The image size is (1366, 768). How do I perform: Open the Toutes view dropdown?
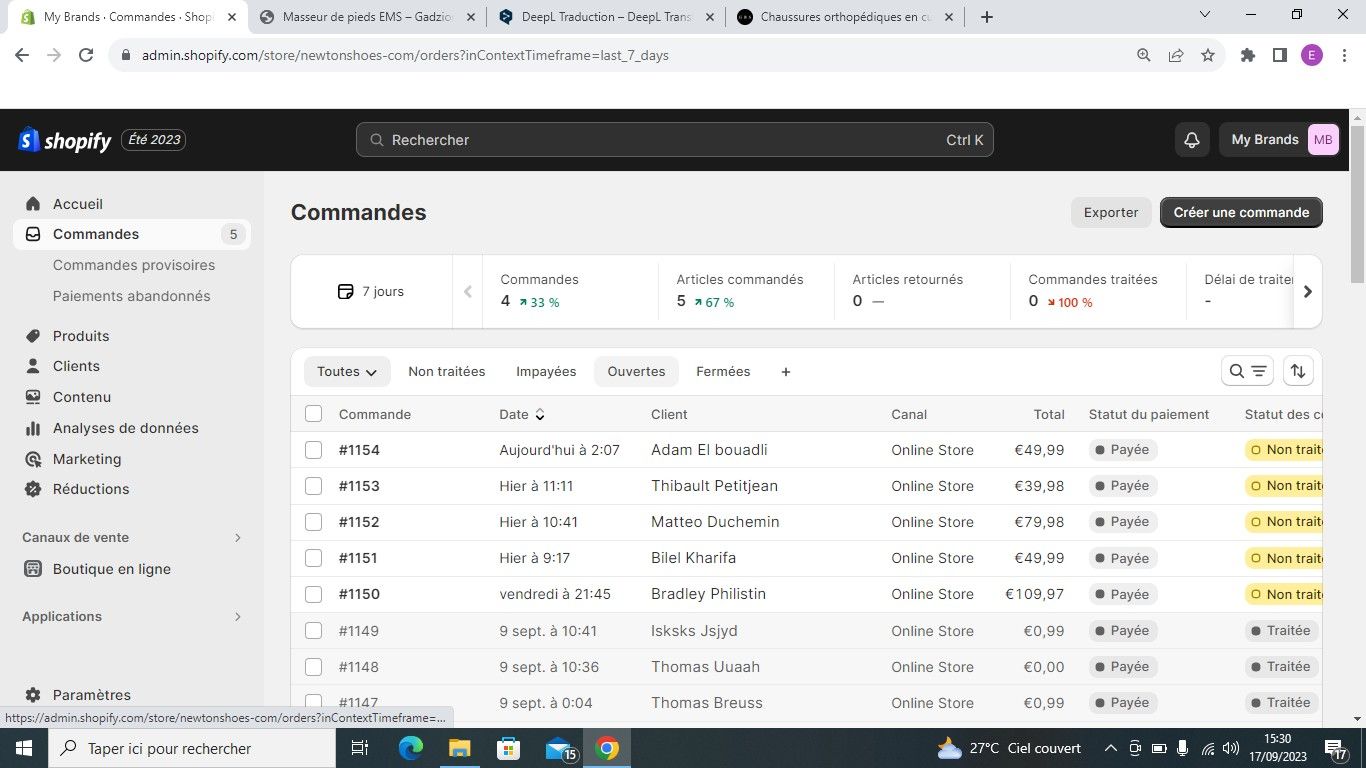[346, 372]
